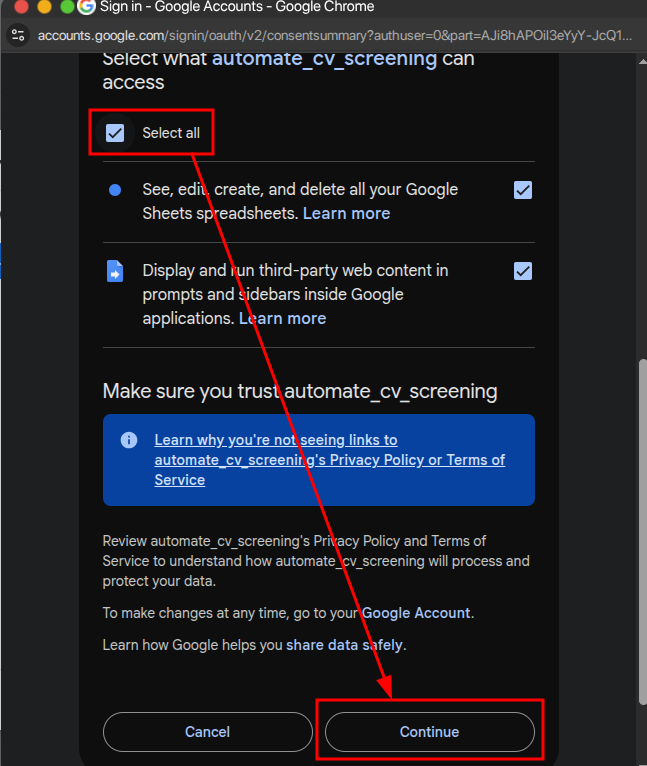647x766 pixels.
Task: Open the Learn why you're not seeing links notice
Action: [329, 460]
